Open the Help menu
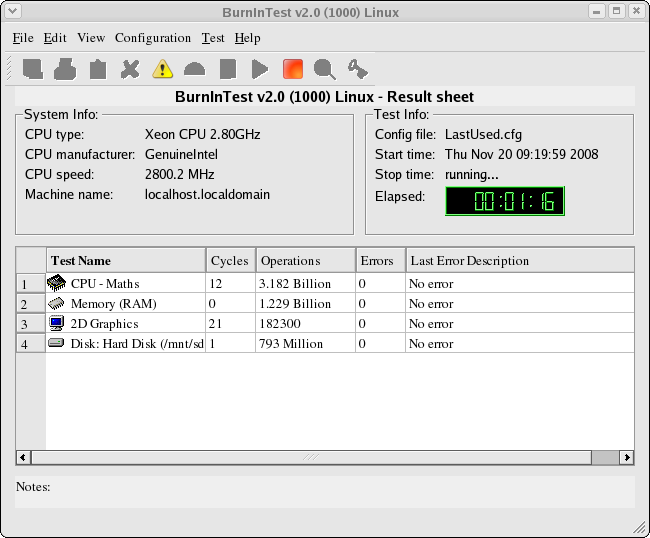This screenshot has height=538, width=650. coord(247,38)
